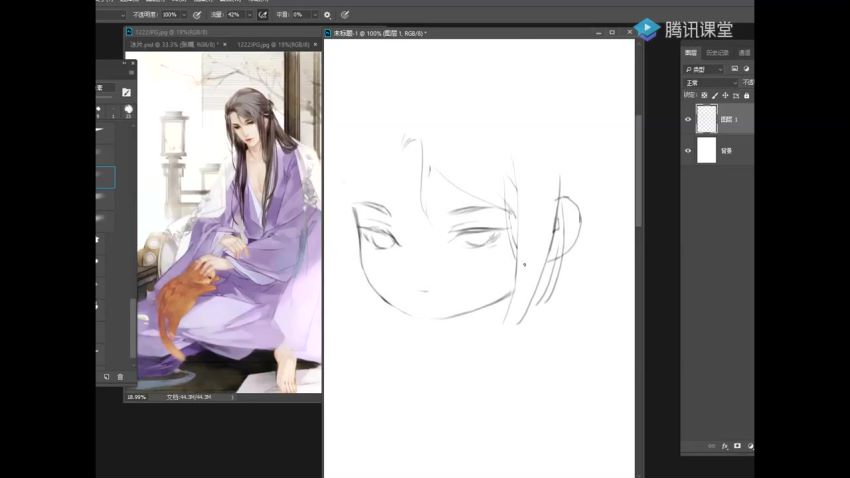Viewport: 850px width, 478px height.
Task: Click the status bar arrow beside document size
Action: (x=233, y=397)
